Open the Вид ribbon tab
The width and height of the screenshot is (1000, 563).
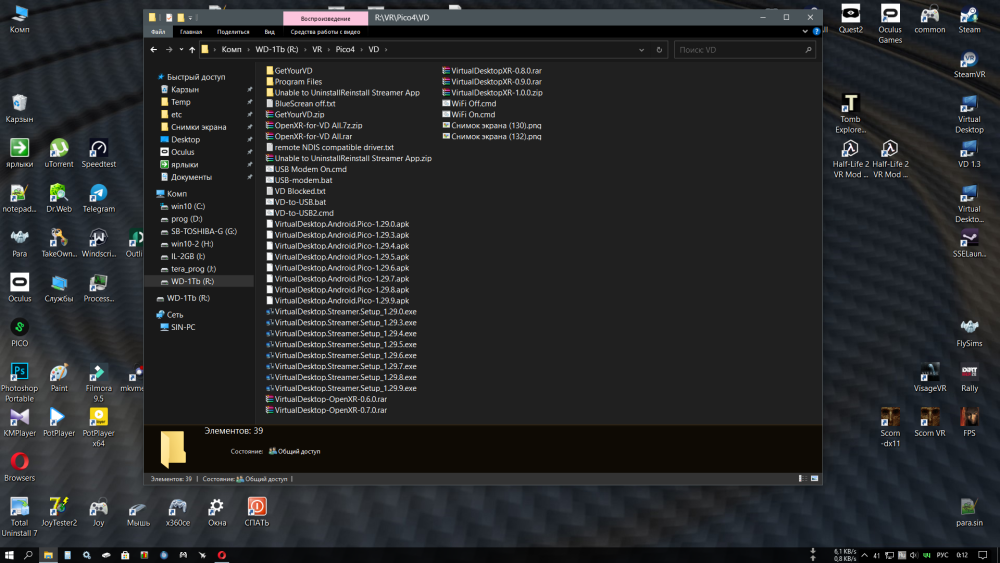click(x=269, y=32)
